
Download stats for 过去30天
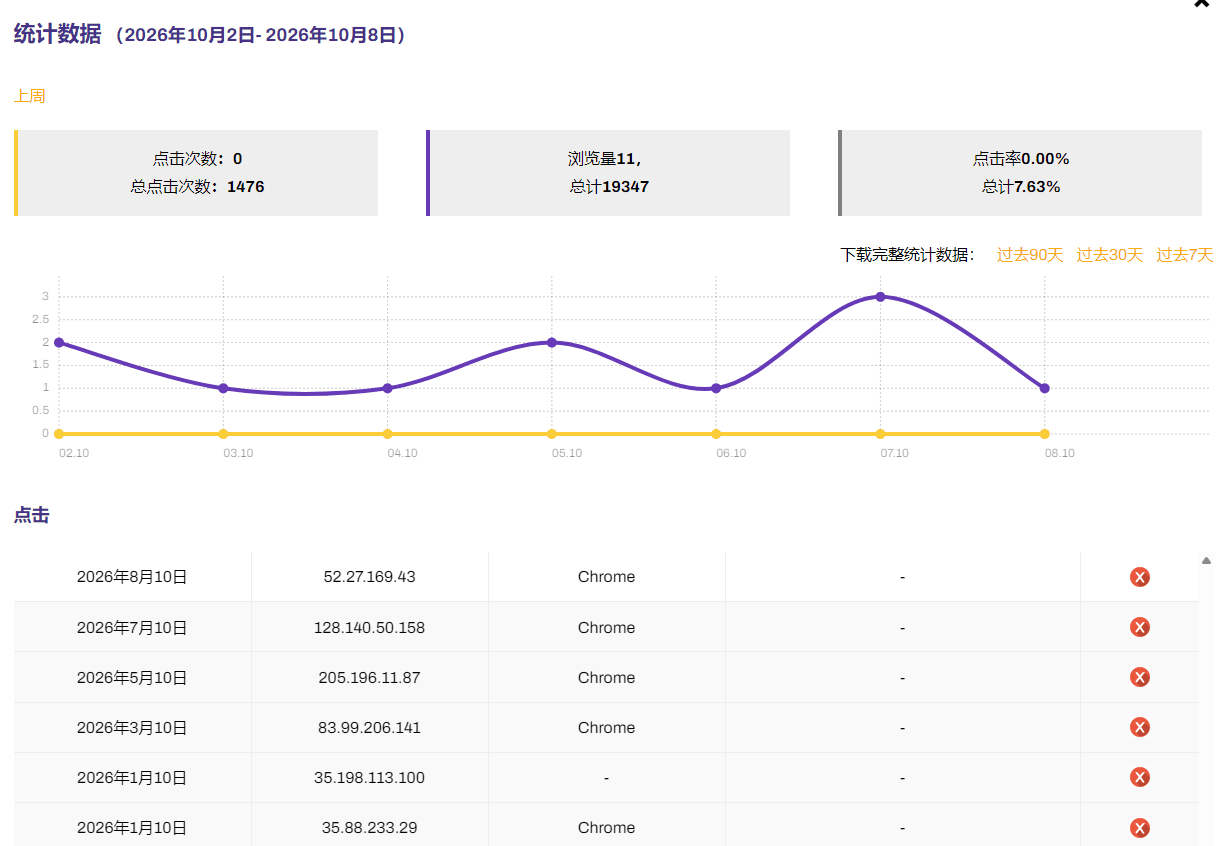pyautogui.click(x=1109, y=255)
